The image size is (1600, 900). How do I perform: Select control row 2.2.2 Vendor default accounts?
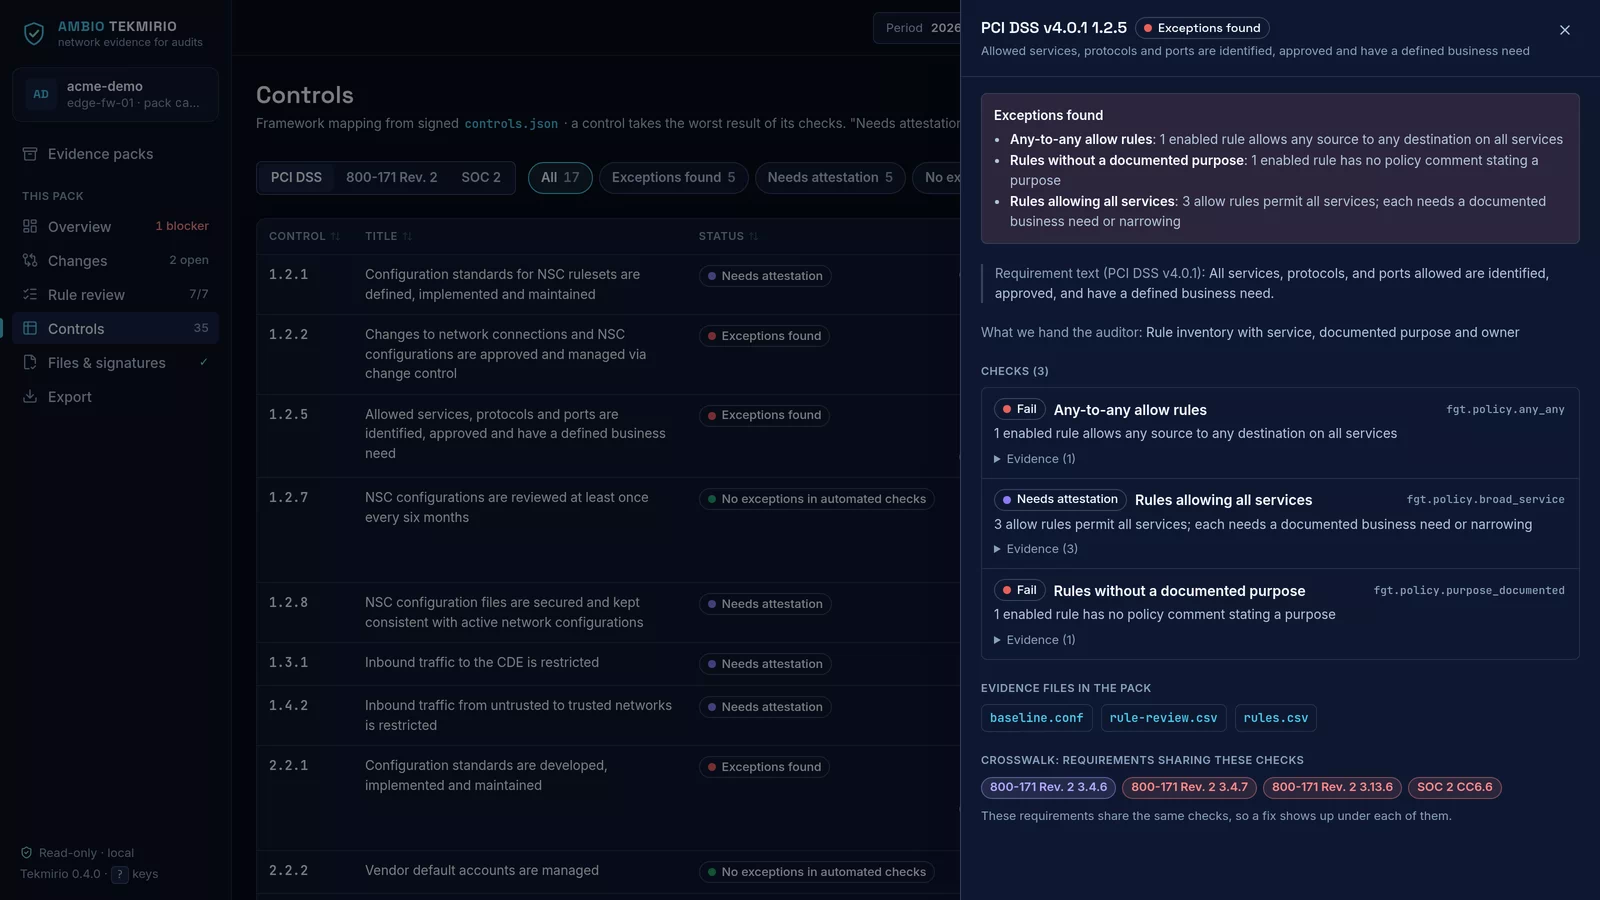click(608, 871)
